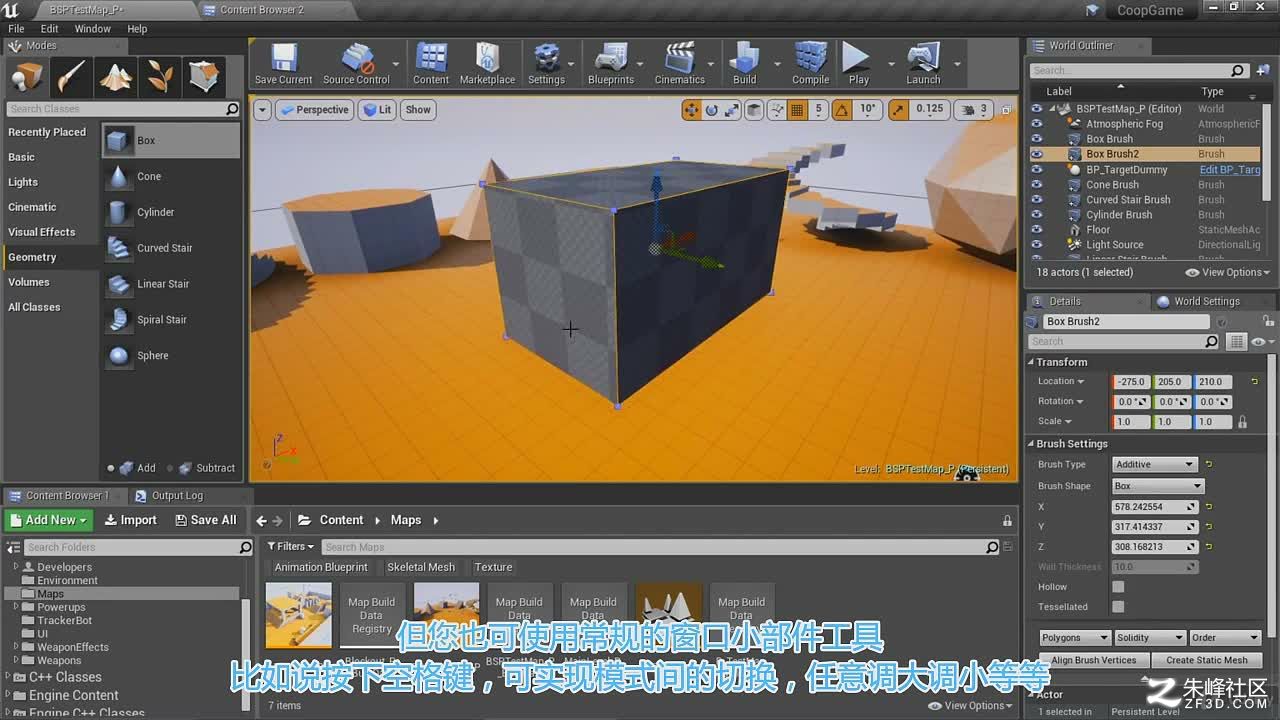Toggle scale snapping in viewport toolbar

click(x=897, y=110)
